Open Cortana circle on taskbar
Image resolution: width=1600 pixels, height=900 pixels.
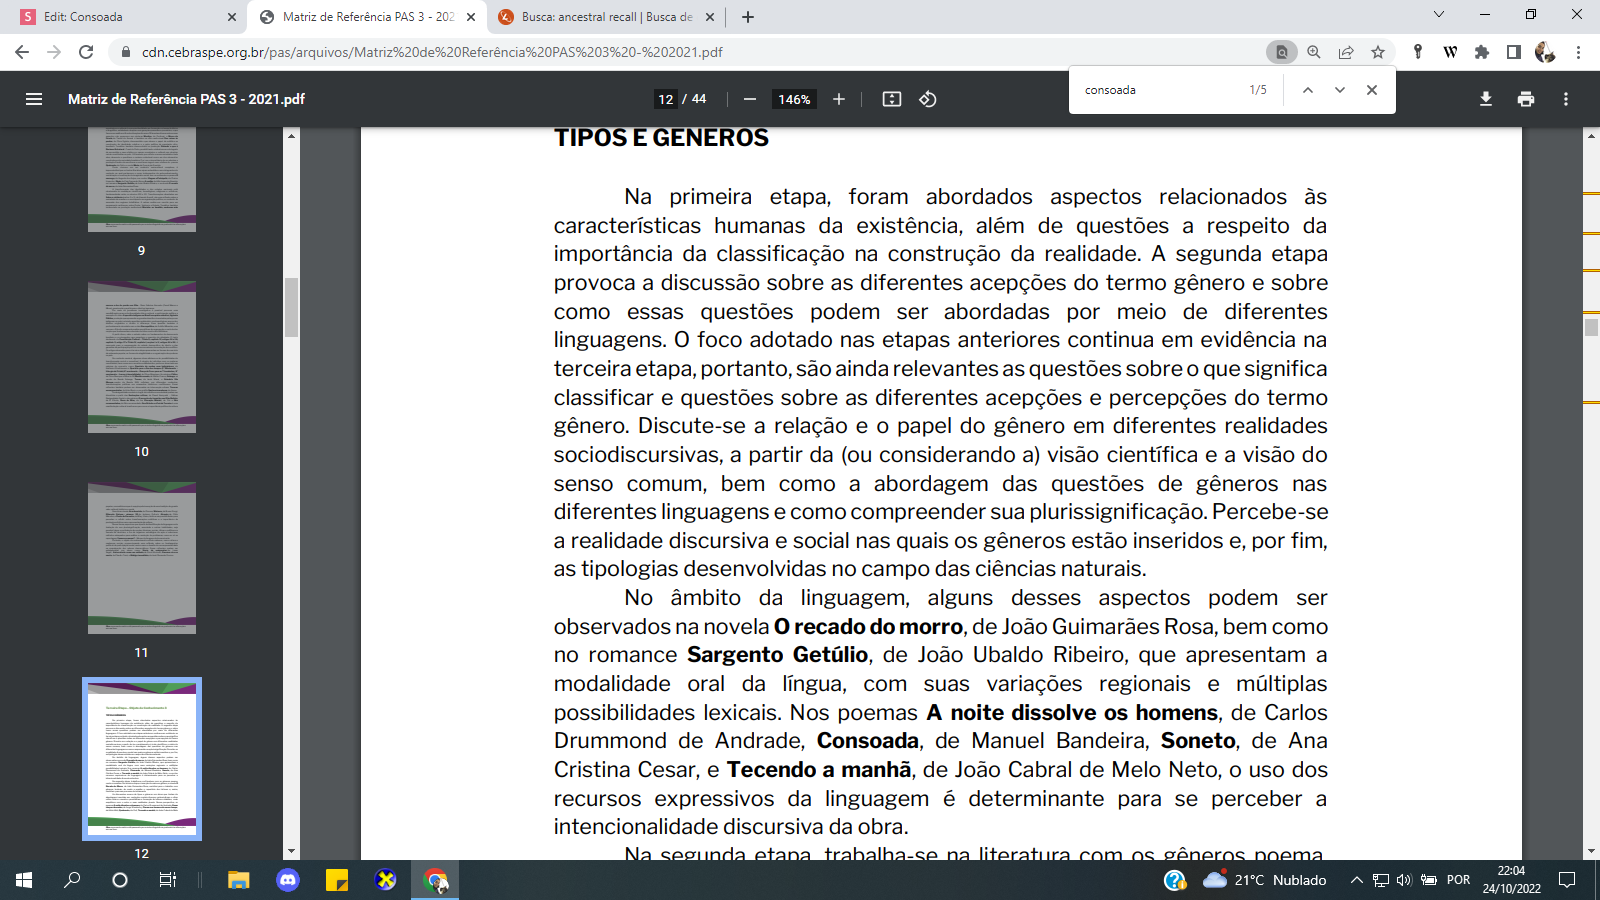[x=120, y=880]
